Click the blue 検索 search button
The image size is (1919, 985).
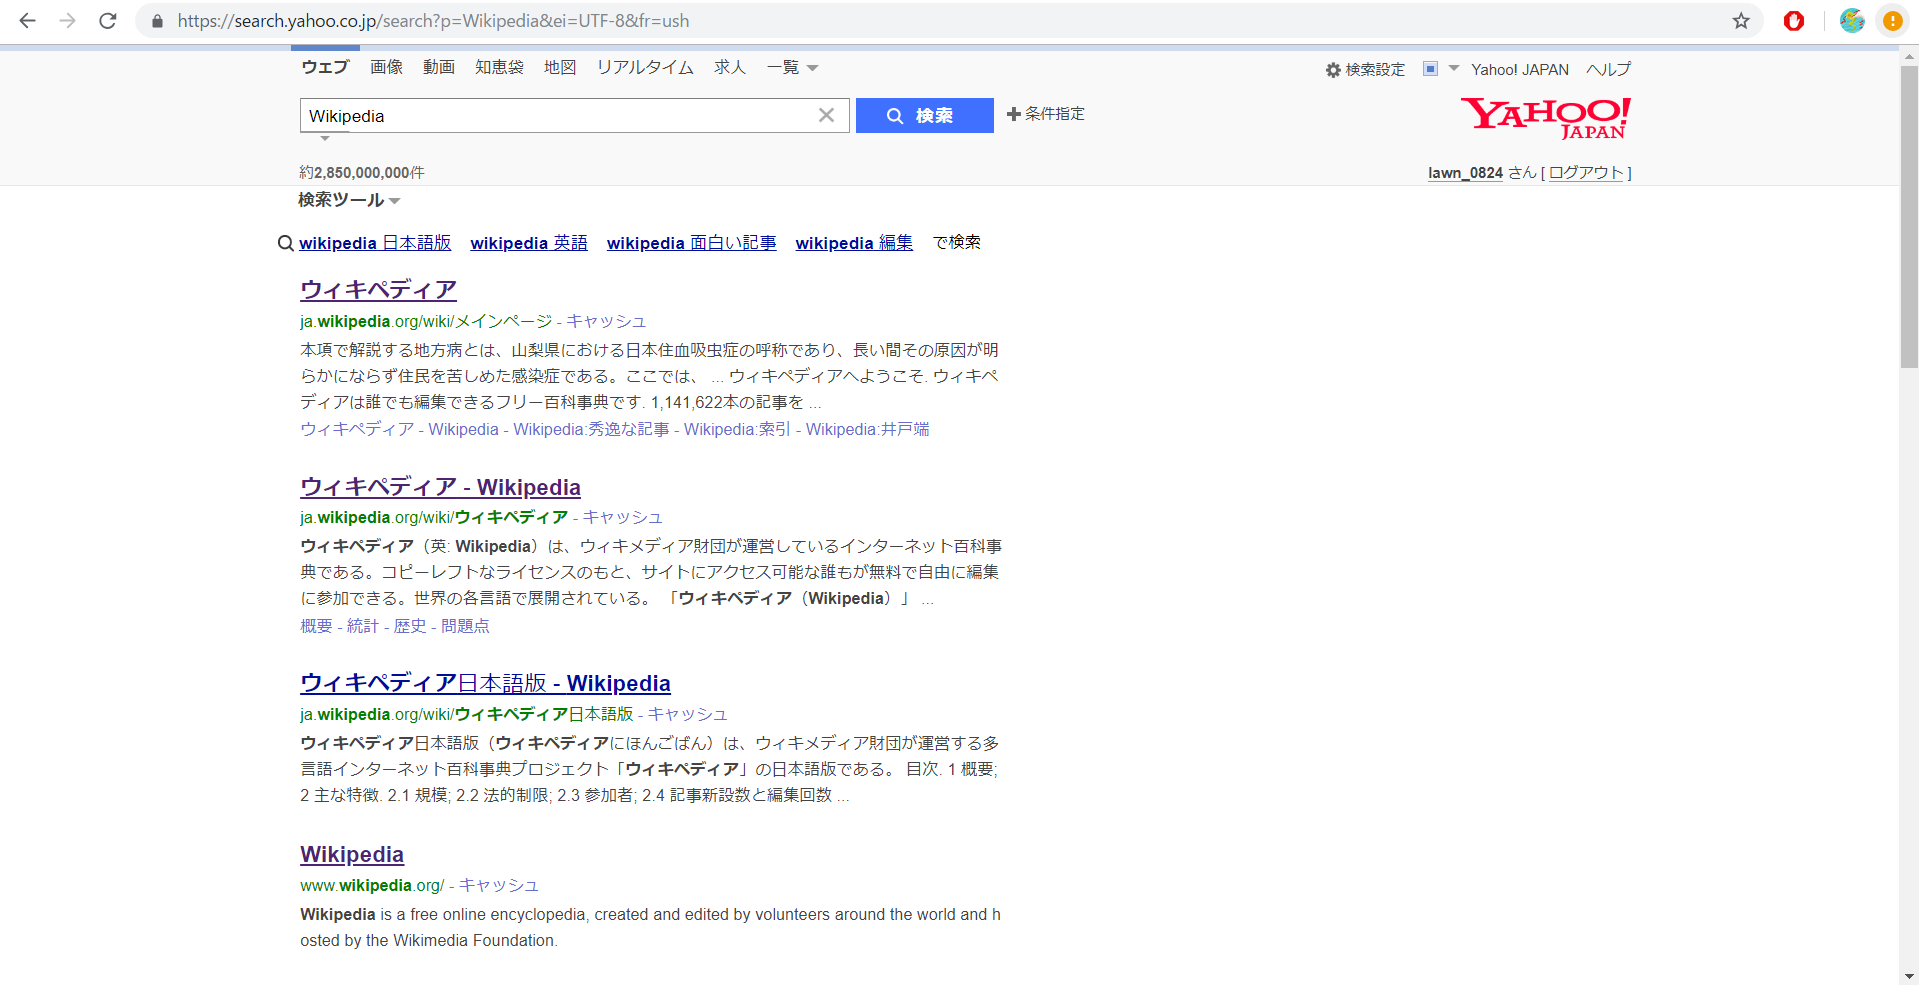925,115
